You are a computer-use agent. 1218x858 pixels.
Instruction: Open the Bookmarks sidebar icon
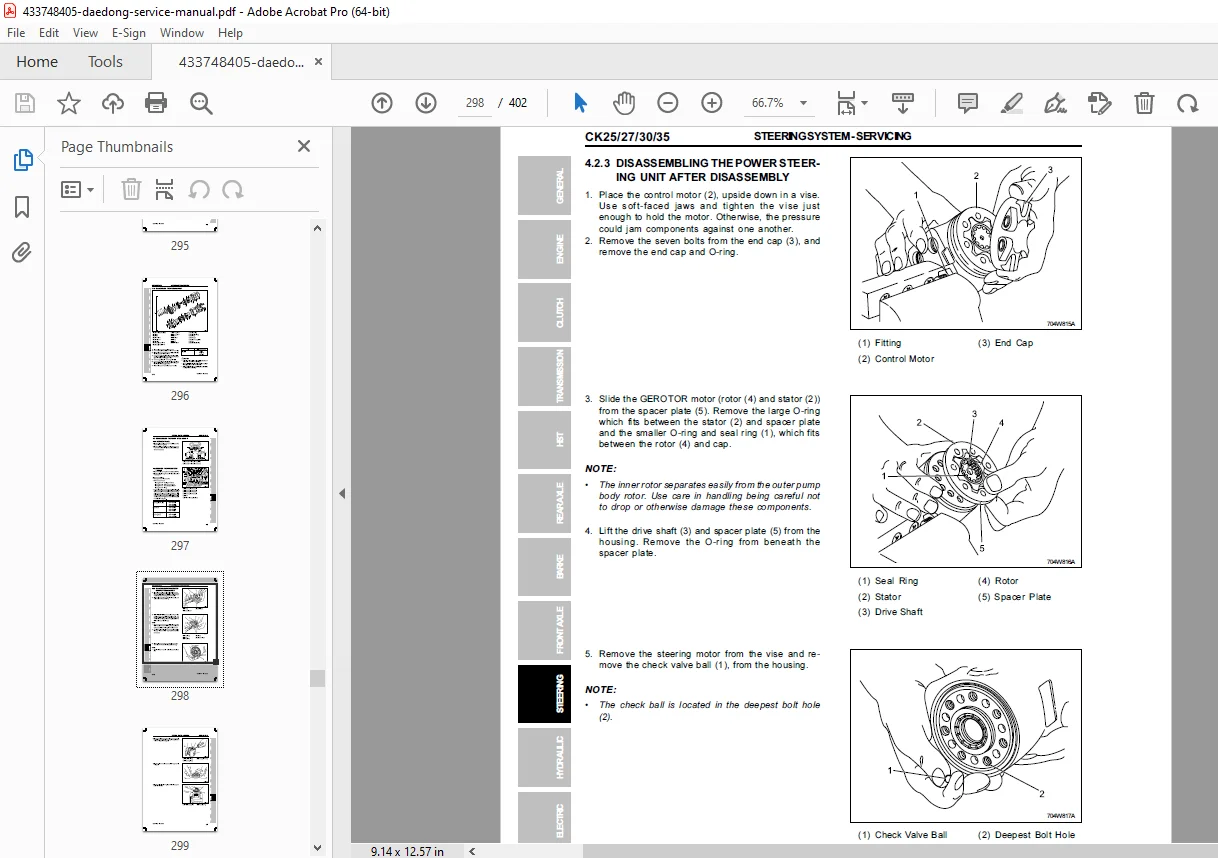[x=22, y=207]
